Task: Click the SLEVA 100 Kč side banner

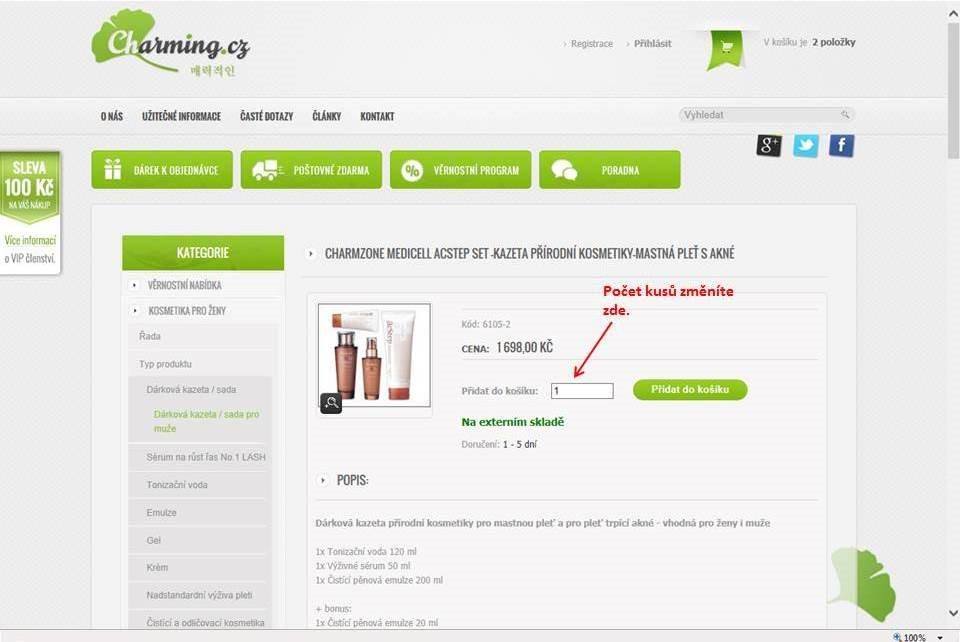Action: [x=29, y=187]
